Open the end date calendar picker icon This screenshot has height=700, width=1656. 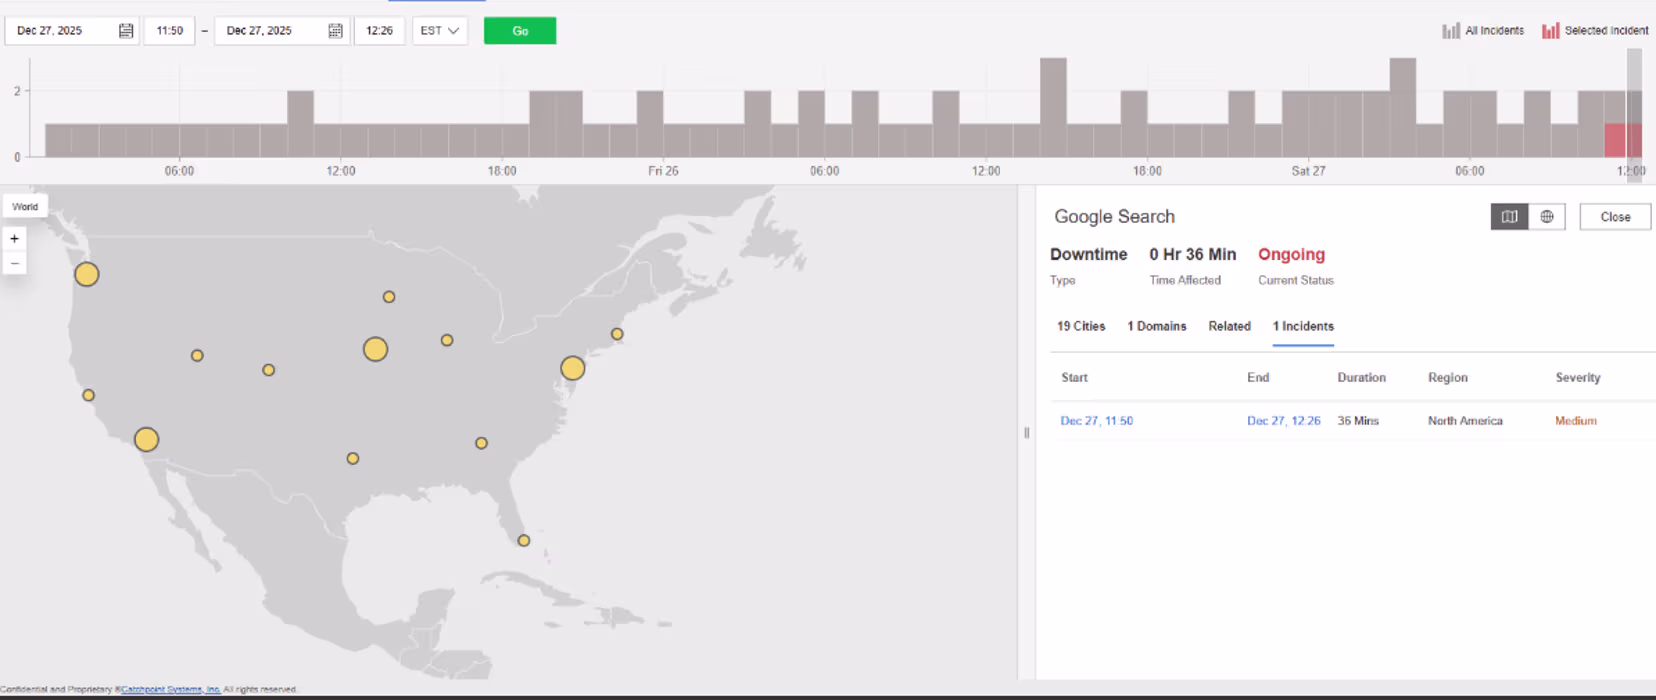(x=335, y=31)
